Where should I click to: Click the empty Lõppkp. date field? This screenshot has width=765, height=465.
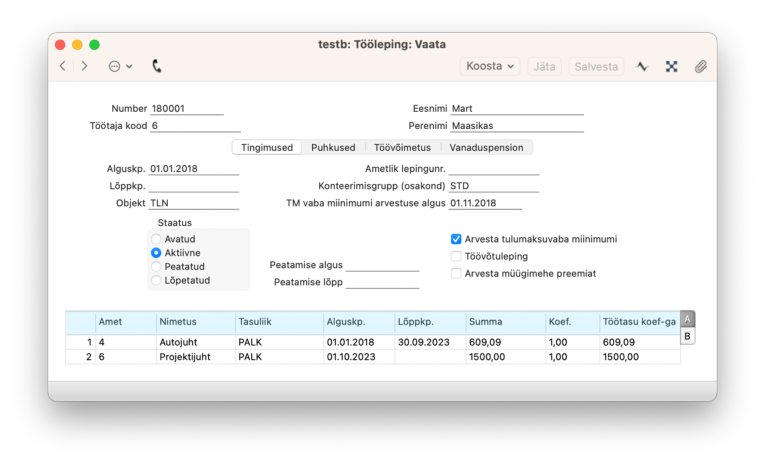click(194, 186)
